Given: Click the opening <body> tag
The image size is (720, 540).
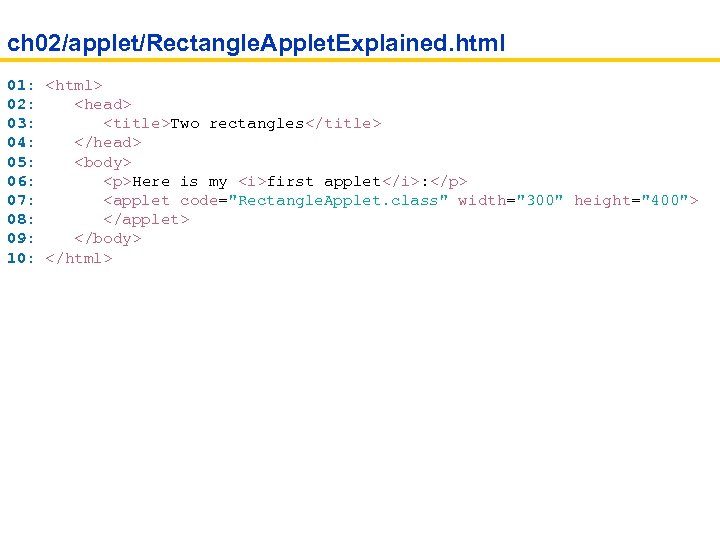Looking at the screenshot, I should [x=103, y=163].
